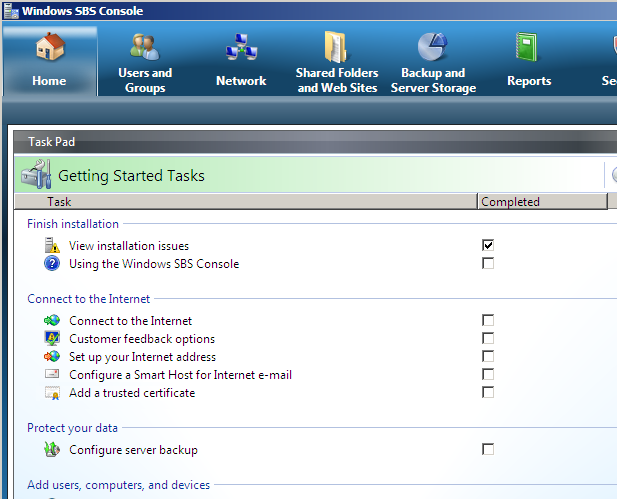
Task: Sort by the Task column header
Action: 246,201
